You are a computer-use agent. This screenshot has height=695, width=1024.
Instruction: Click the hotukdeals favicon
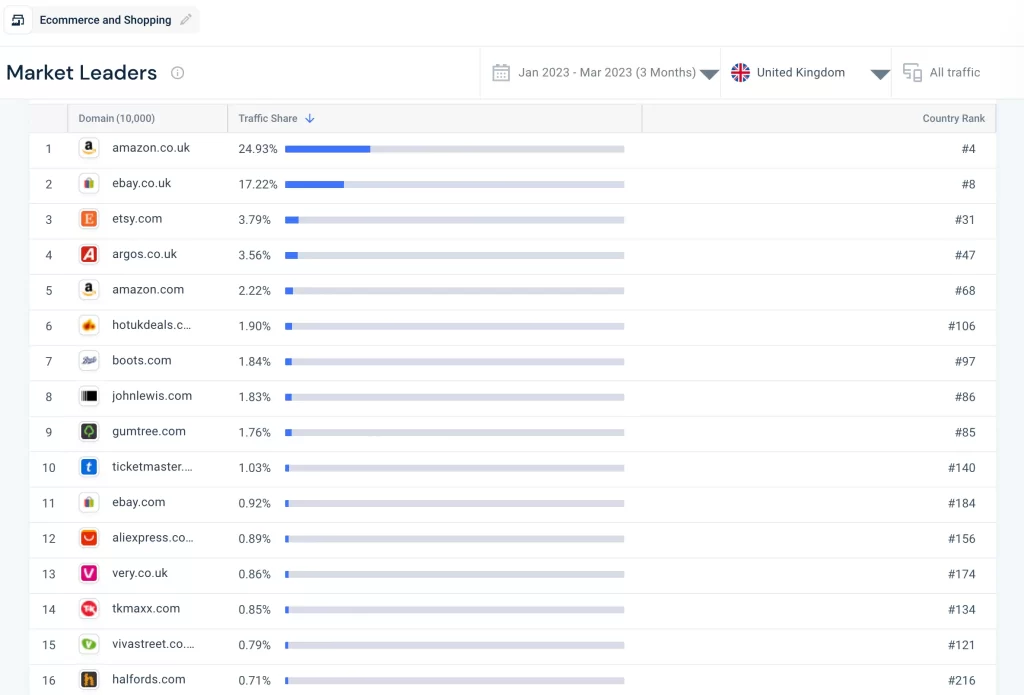(x=89, y=325)
